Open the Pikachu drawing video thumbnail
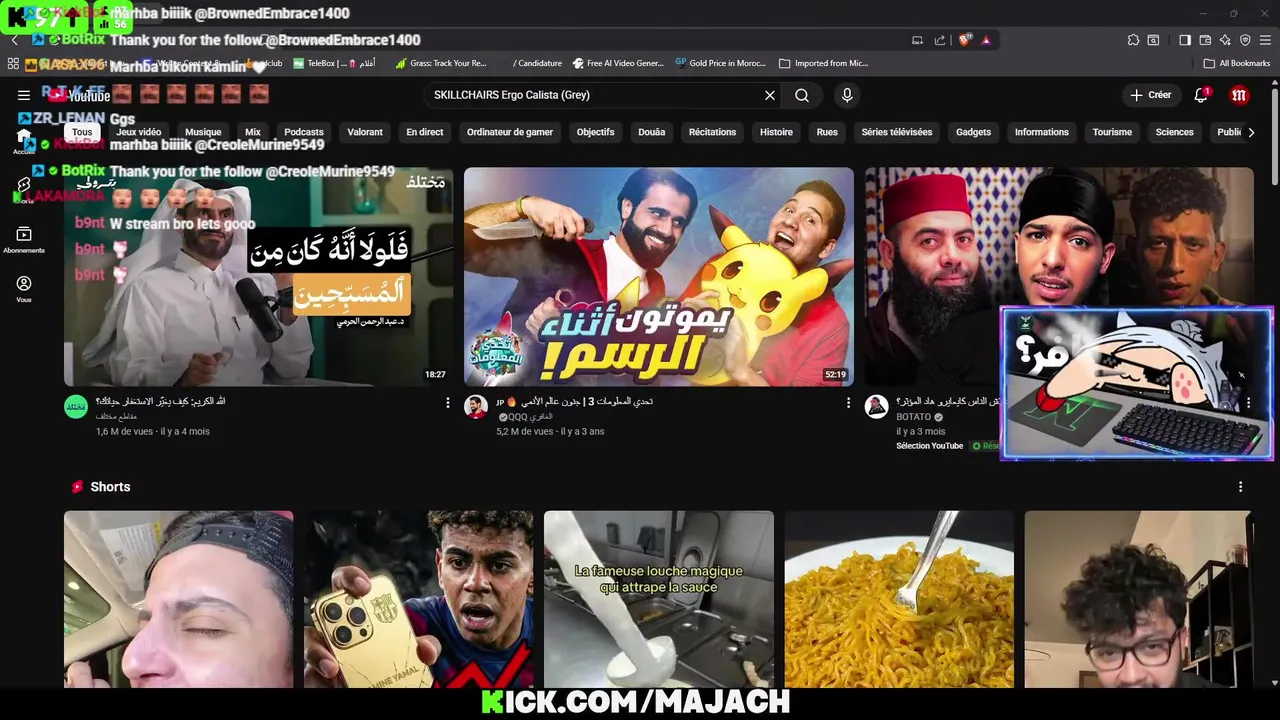The height and width of the screenshot is (720, 1280). click(659, 277)
